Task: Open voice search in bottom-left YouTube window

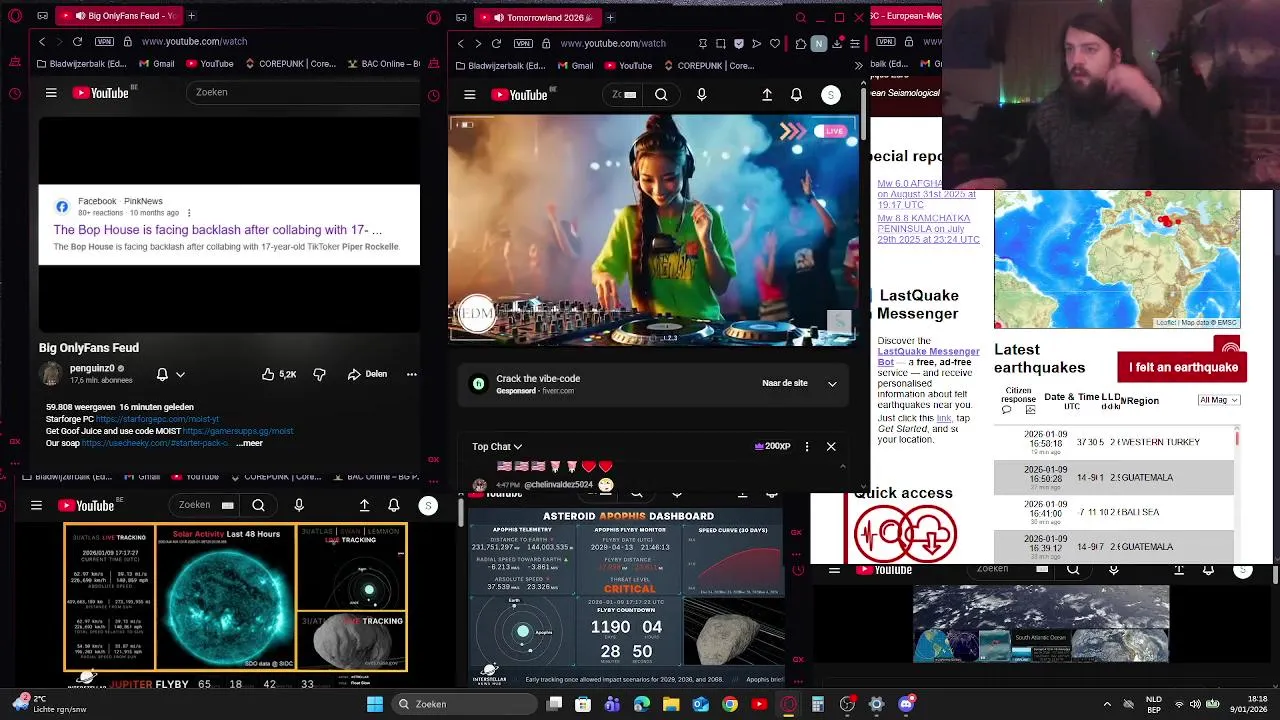Action: 299,506
